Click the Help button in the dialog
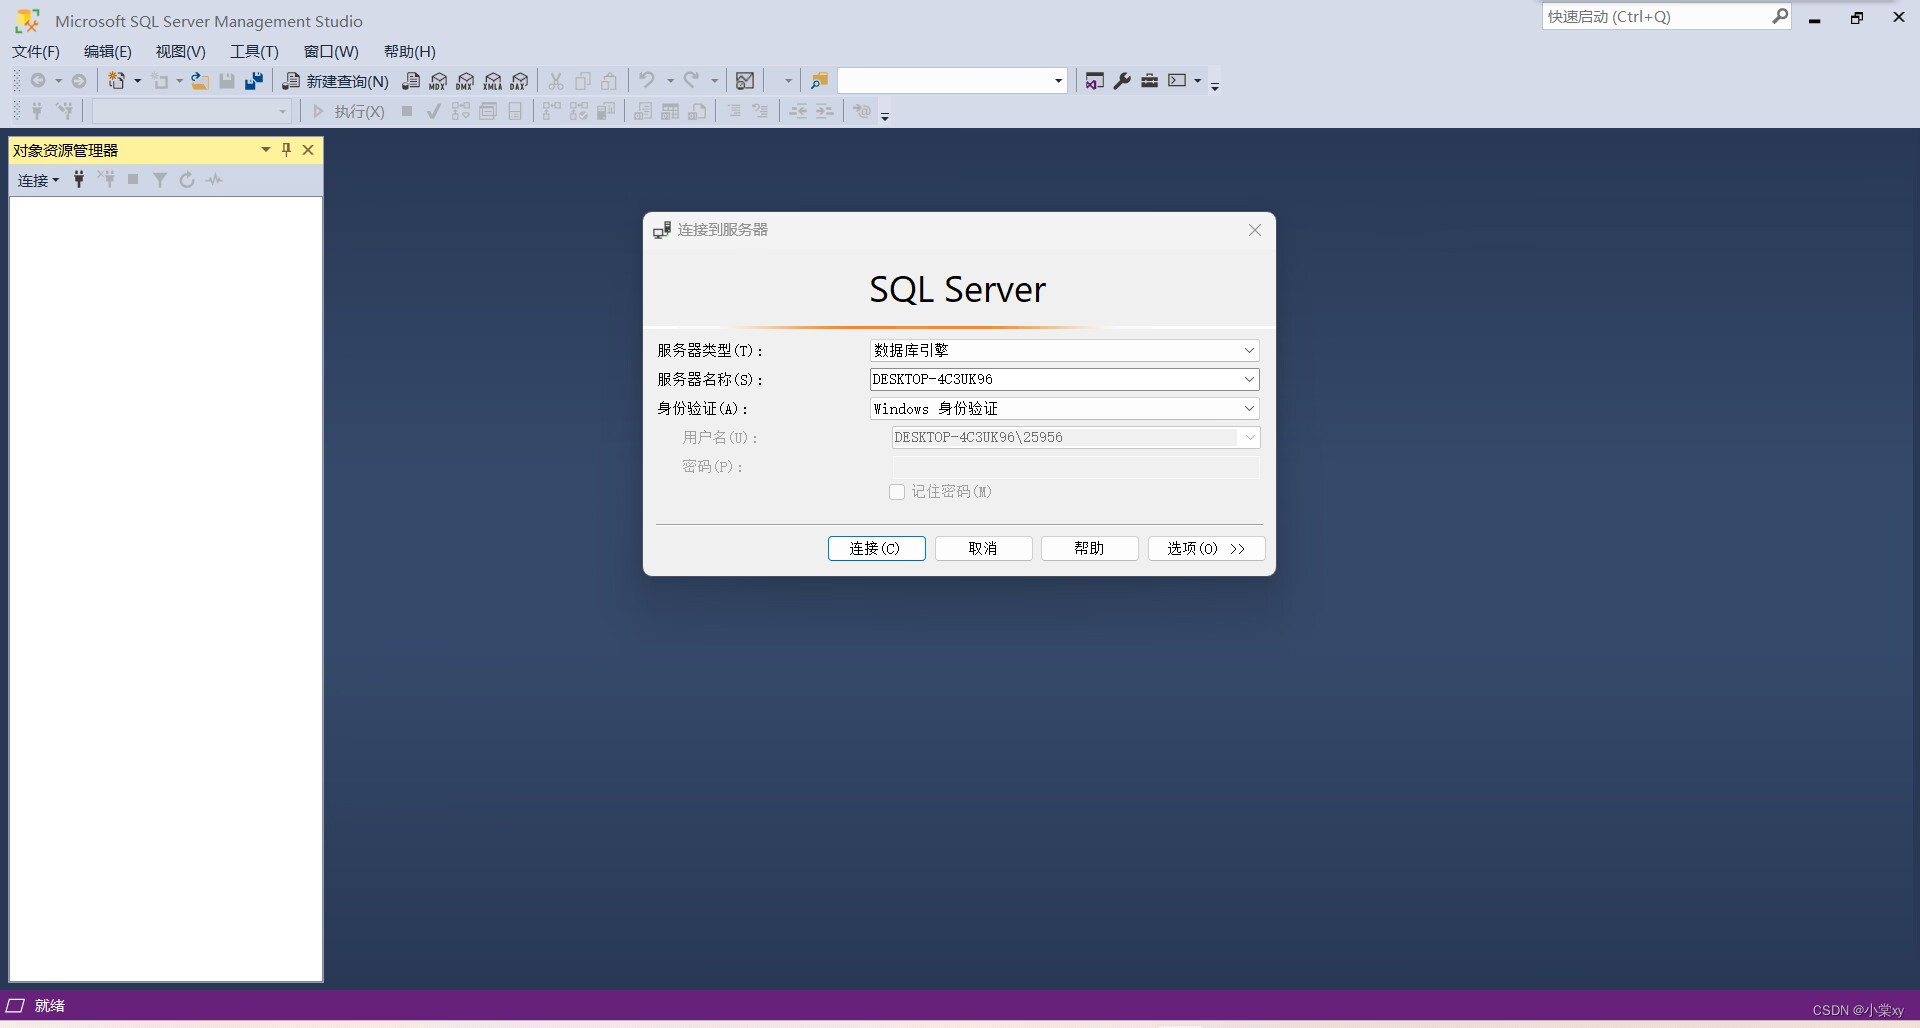 click(x=1089, y=549)
